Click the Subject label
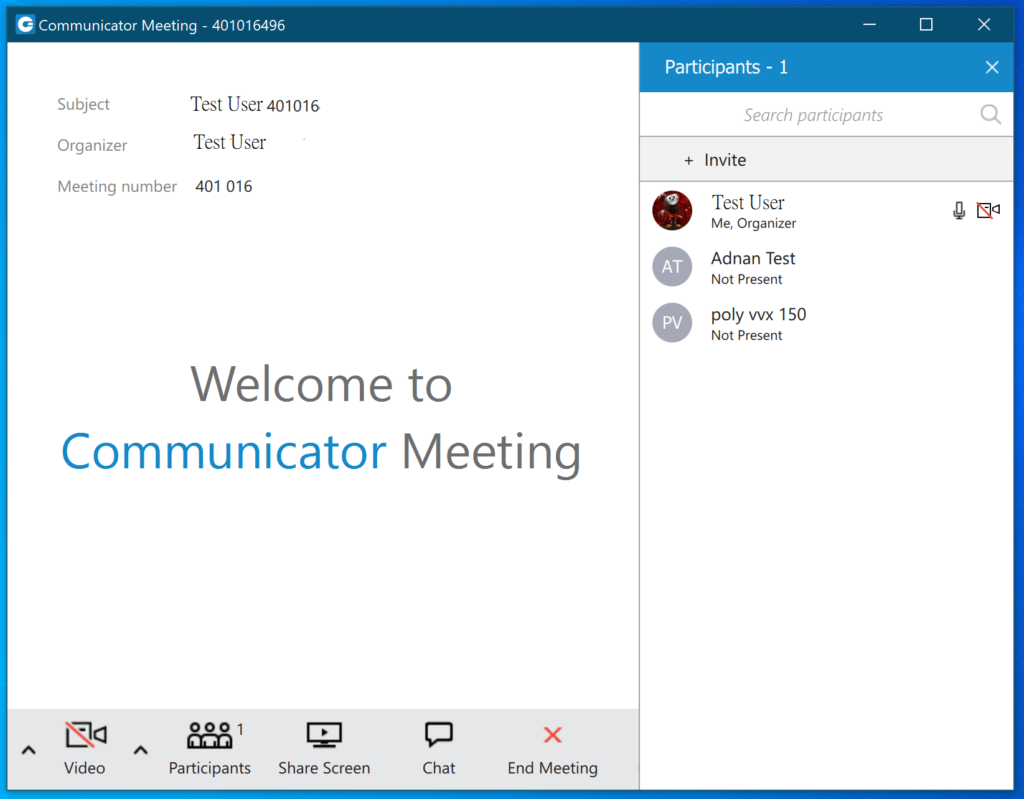Viewport: 1024px width, 799px height. coord(83,105)
